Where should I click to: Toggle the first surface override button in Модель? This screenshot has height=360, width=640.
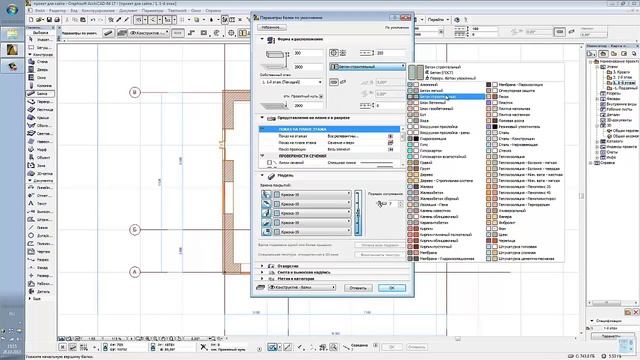[x=267, y=194]
